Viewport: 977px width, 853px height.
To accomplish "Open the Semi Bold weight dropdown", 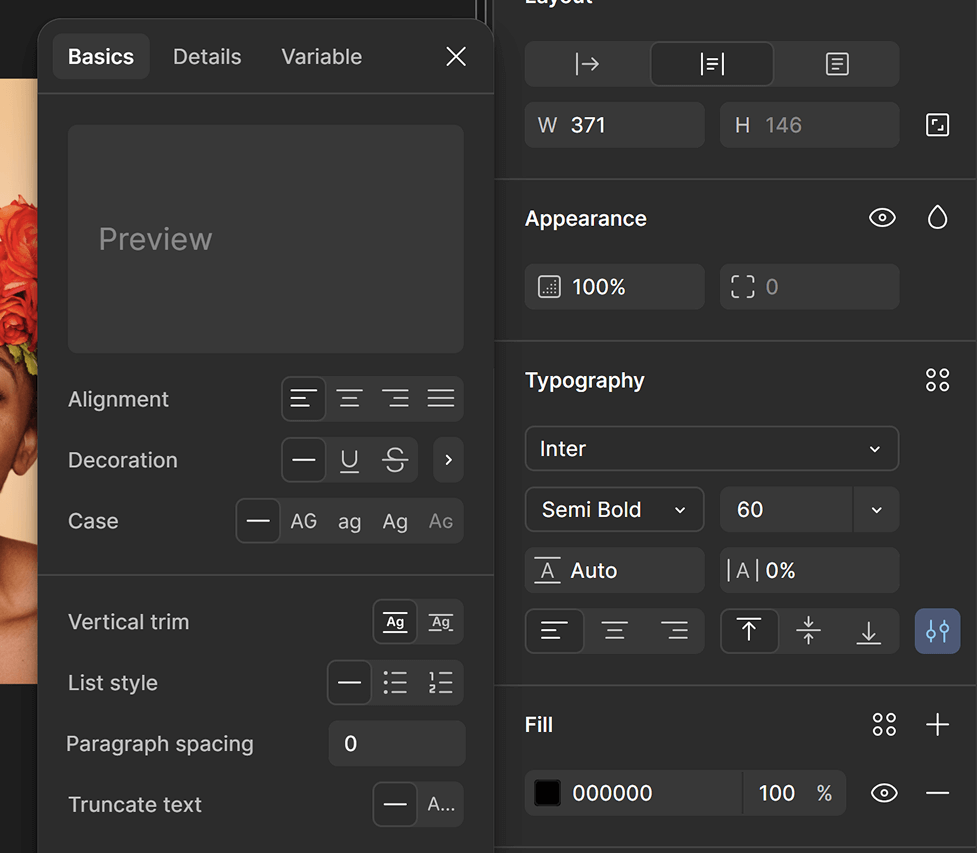I will click(614, 510).
